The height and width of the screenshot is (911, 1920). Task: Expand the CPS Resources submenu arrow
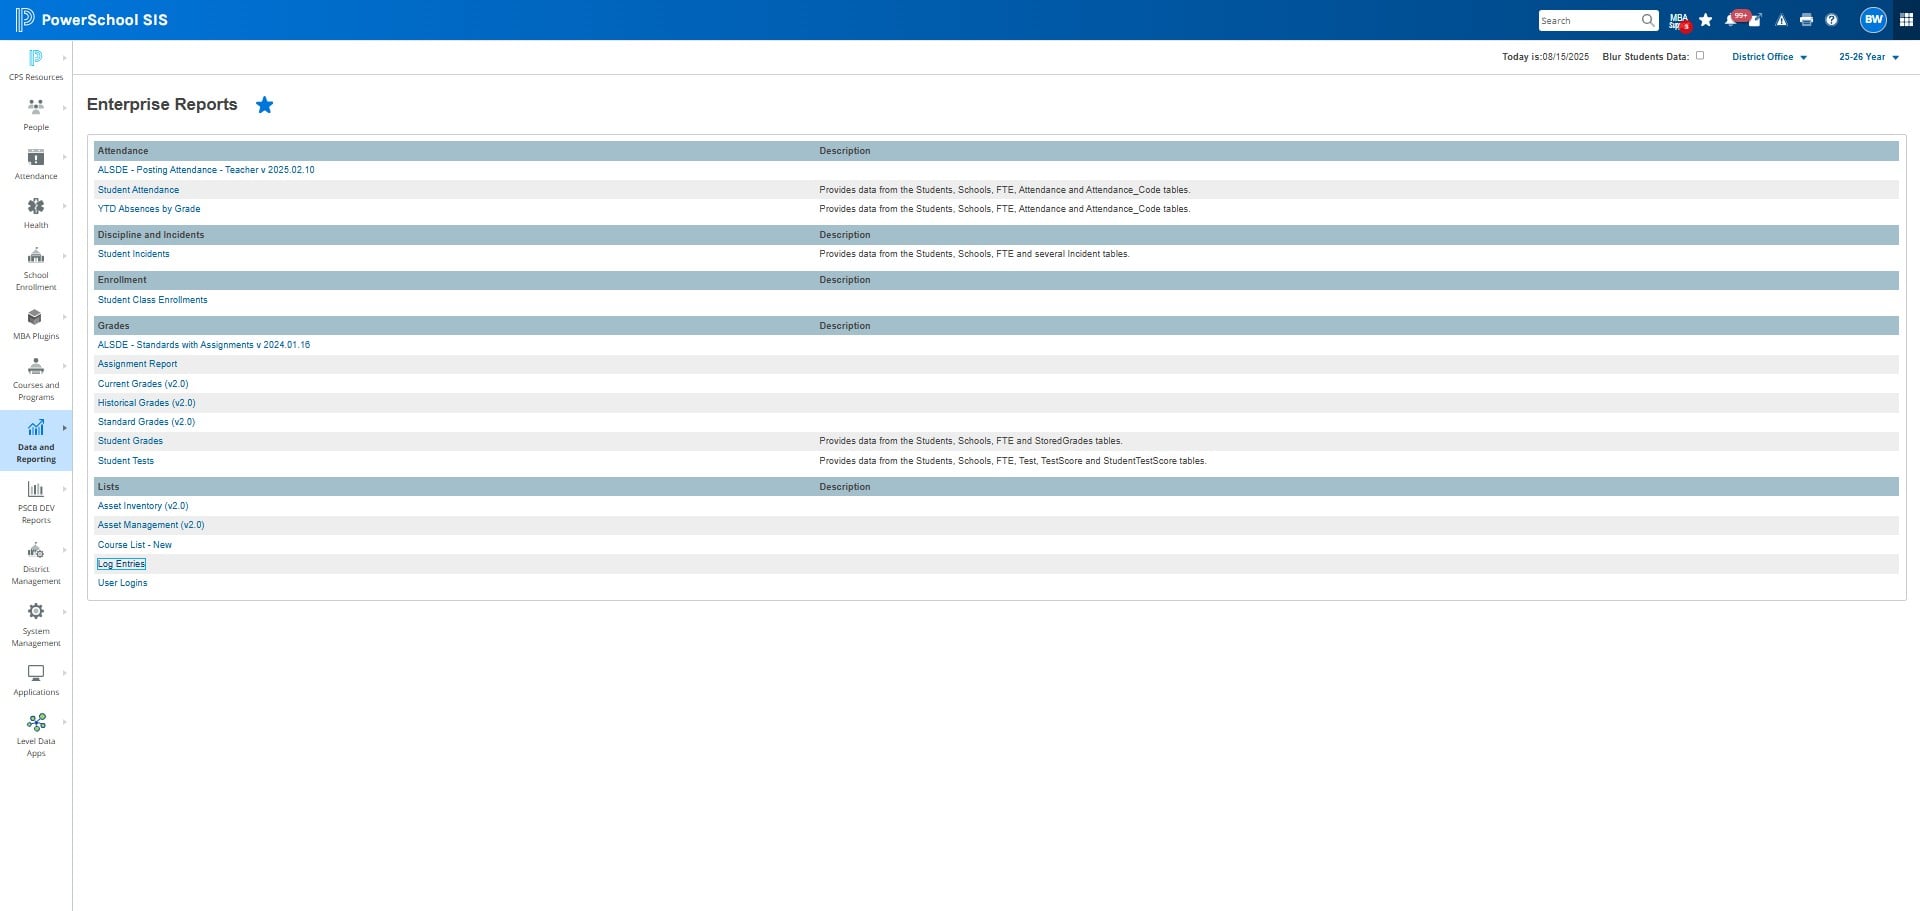(65, 58)
